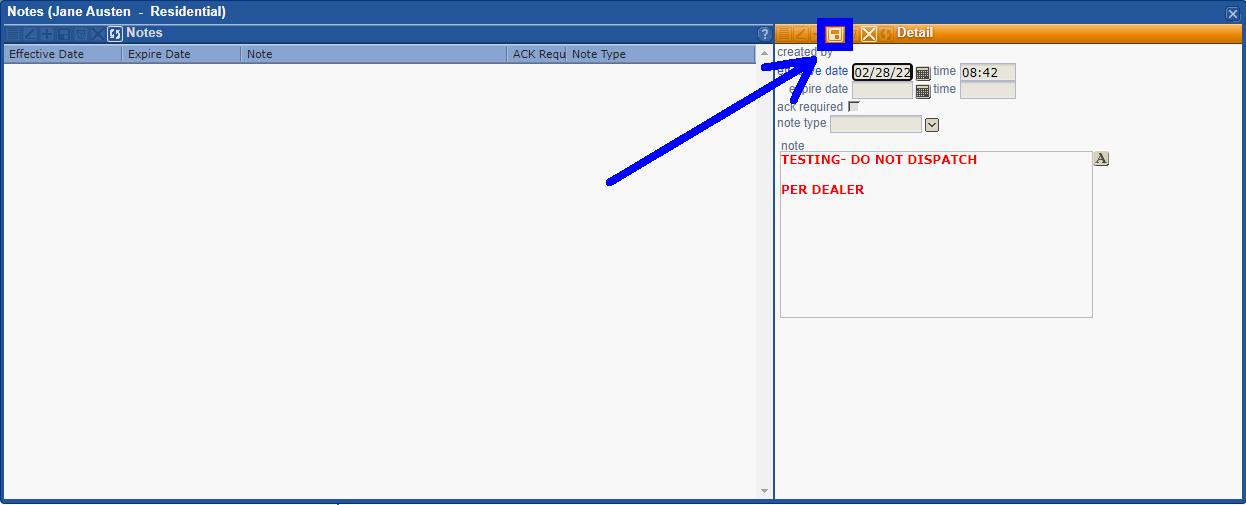Save the note in Detail panel
The width and height of the screenshot is (1246, 505).
tap(835, 34)
